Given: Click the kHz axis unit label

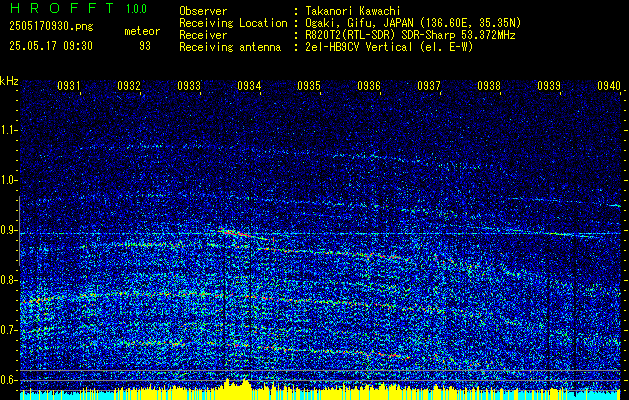Looking at the screenshot, I should click(9, 81).
